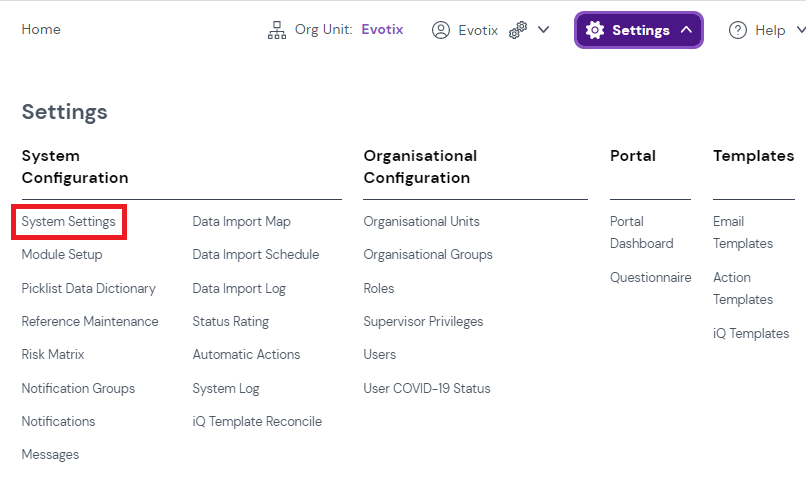
Task: Open System Settings
Action: tap(68, 221)
